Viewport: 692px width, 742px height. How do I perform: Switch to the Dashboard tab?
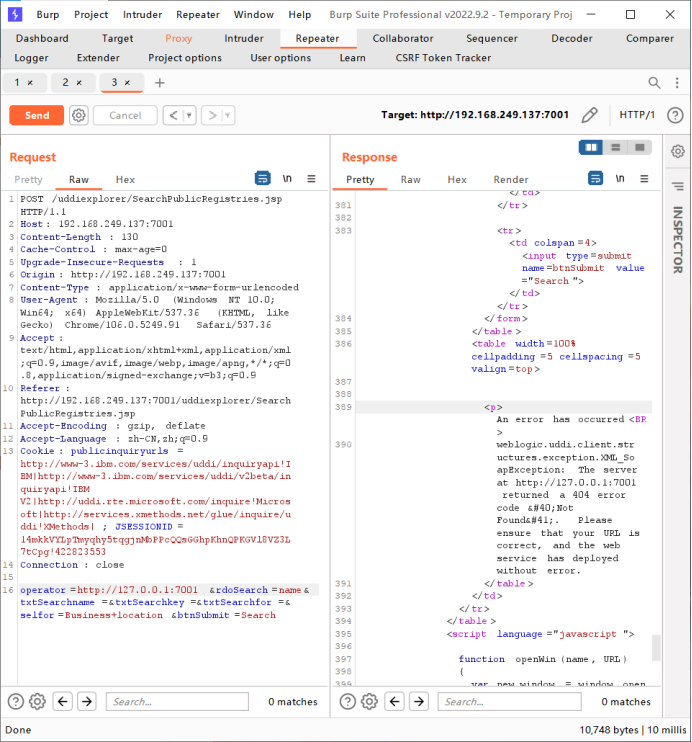[42, 38]
